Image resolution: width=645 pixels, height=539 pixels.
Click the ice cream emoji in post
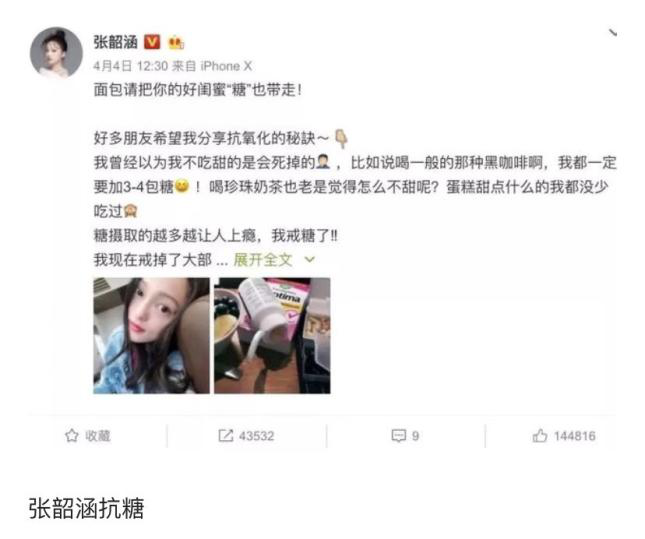coord(341,139)
